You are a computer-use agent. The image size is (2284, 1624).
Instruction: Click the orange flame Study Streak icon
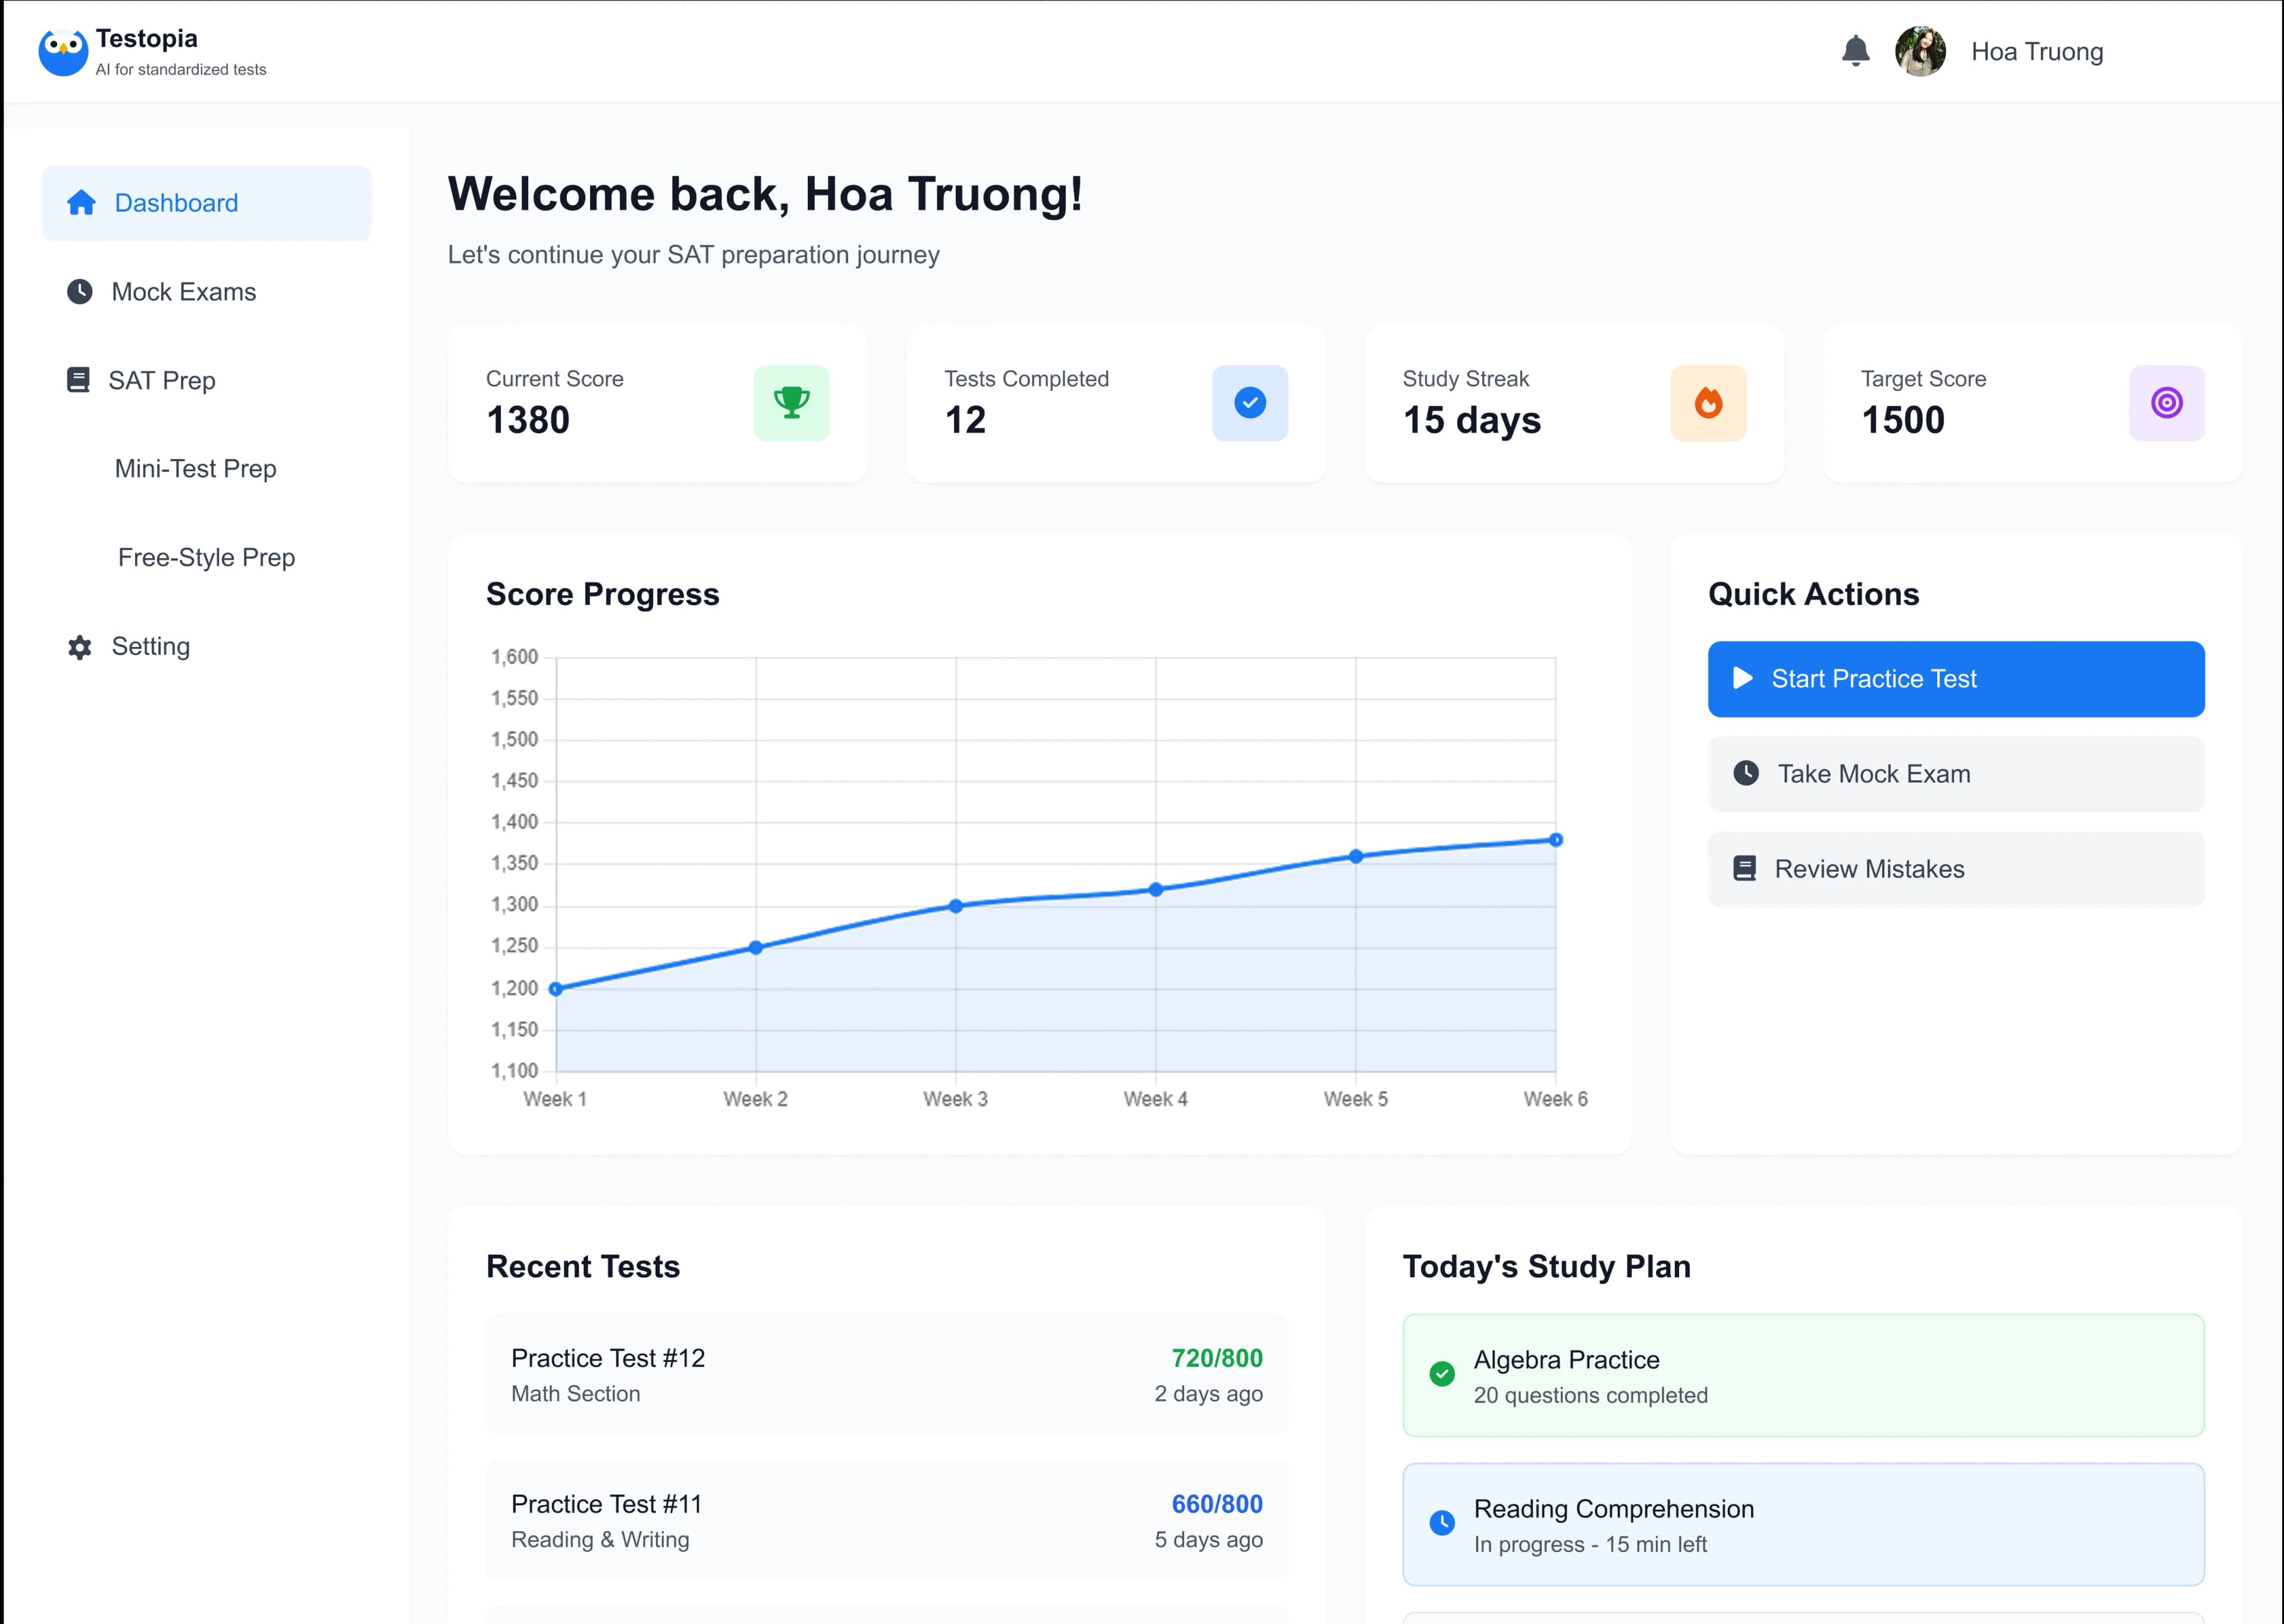point(1708,403)
